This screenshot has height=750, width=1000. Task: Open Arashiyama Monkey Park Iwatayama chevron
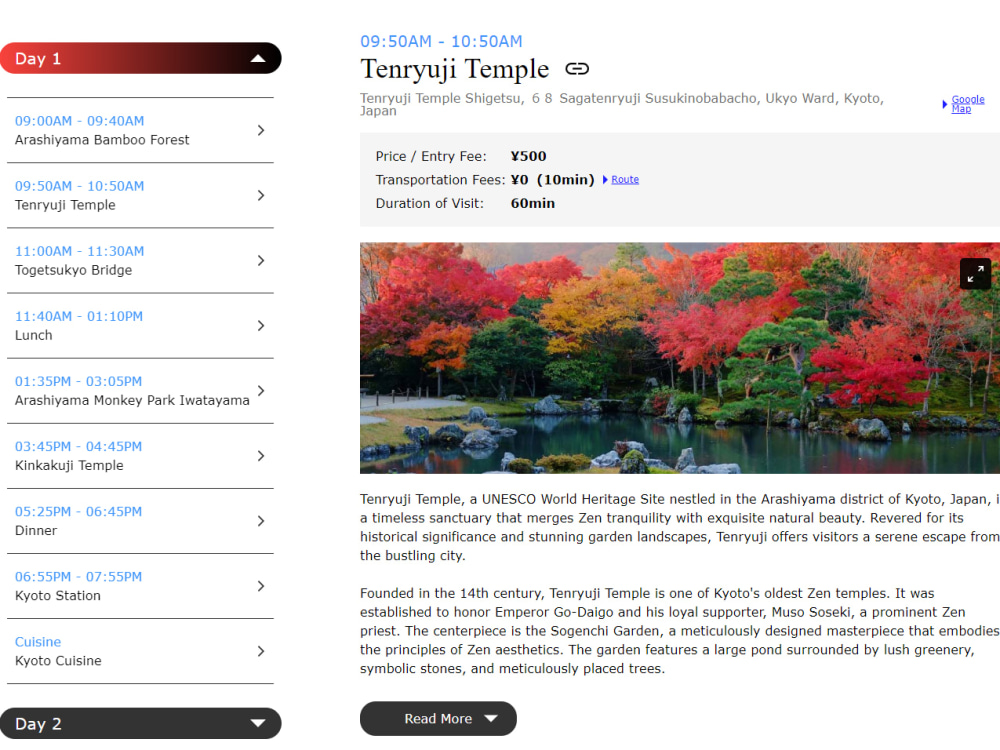tap(260, 390)
